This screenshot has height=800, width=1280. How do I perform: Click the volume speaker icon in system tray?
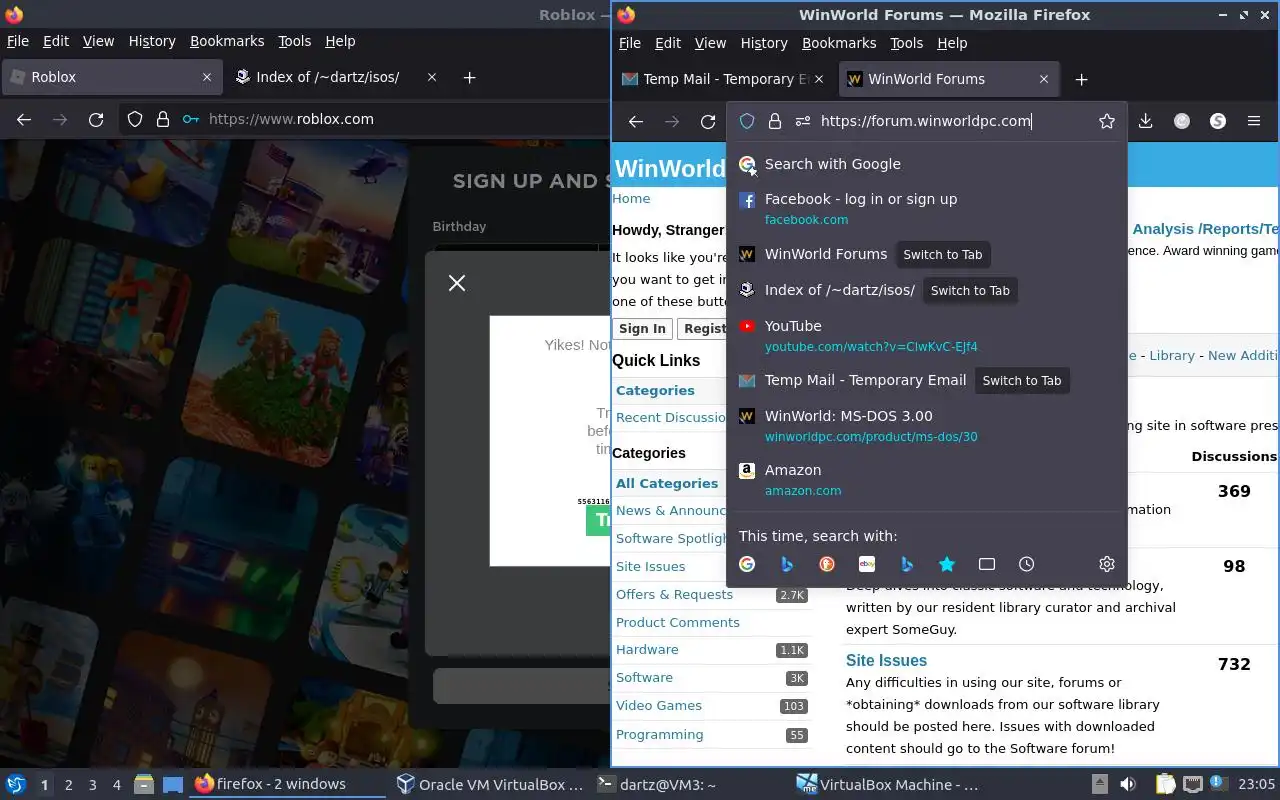point(1127,784)
